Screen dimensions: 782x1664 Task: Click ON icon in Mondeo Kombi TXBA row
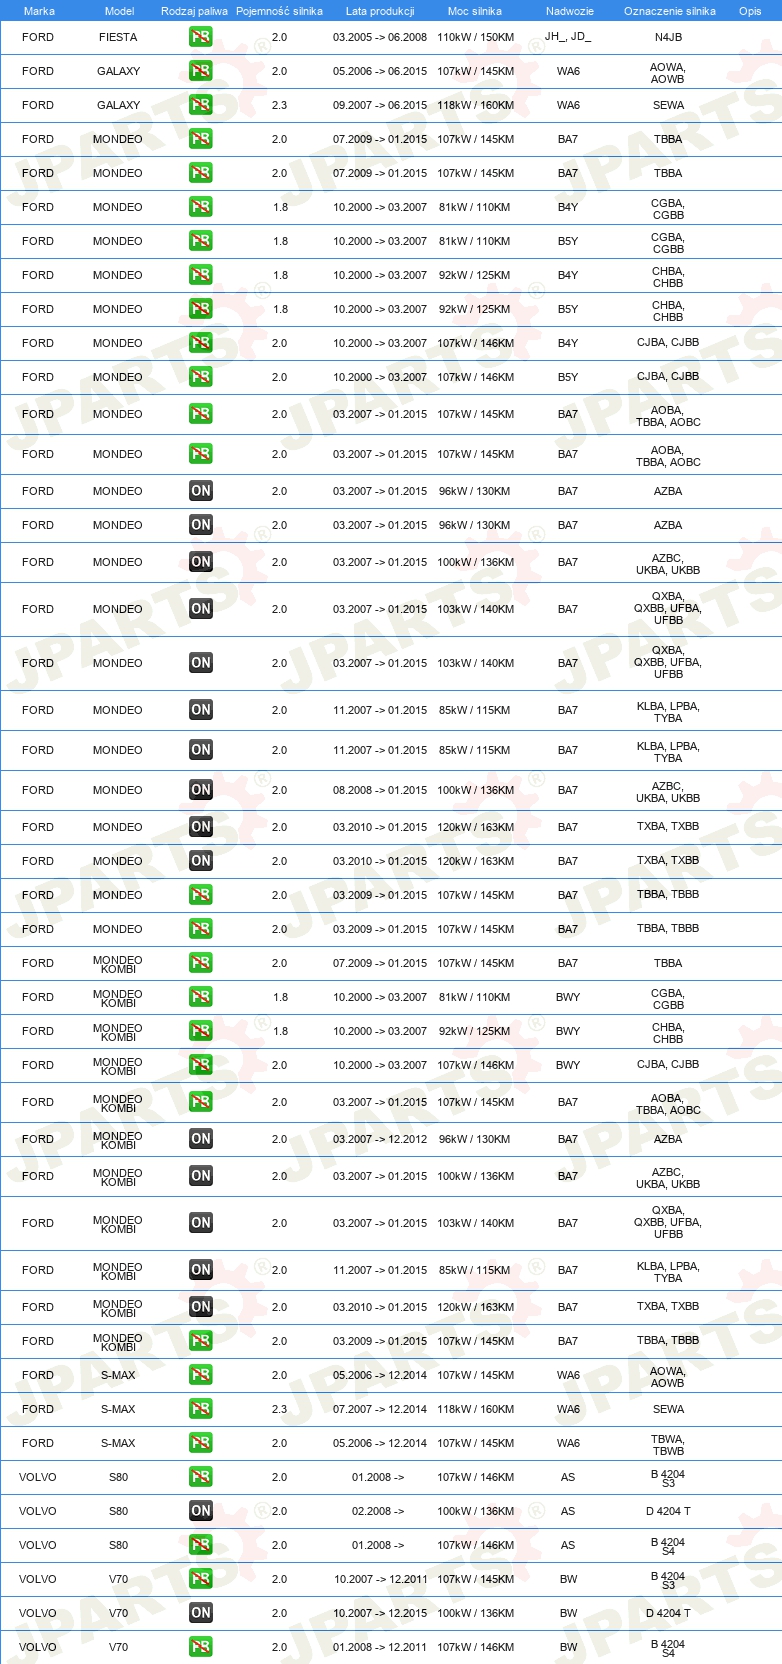(201, 1307)
